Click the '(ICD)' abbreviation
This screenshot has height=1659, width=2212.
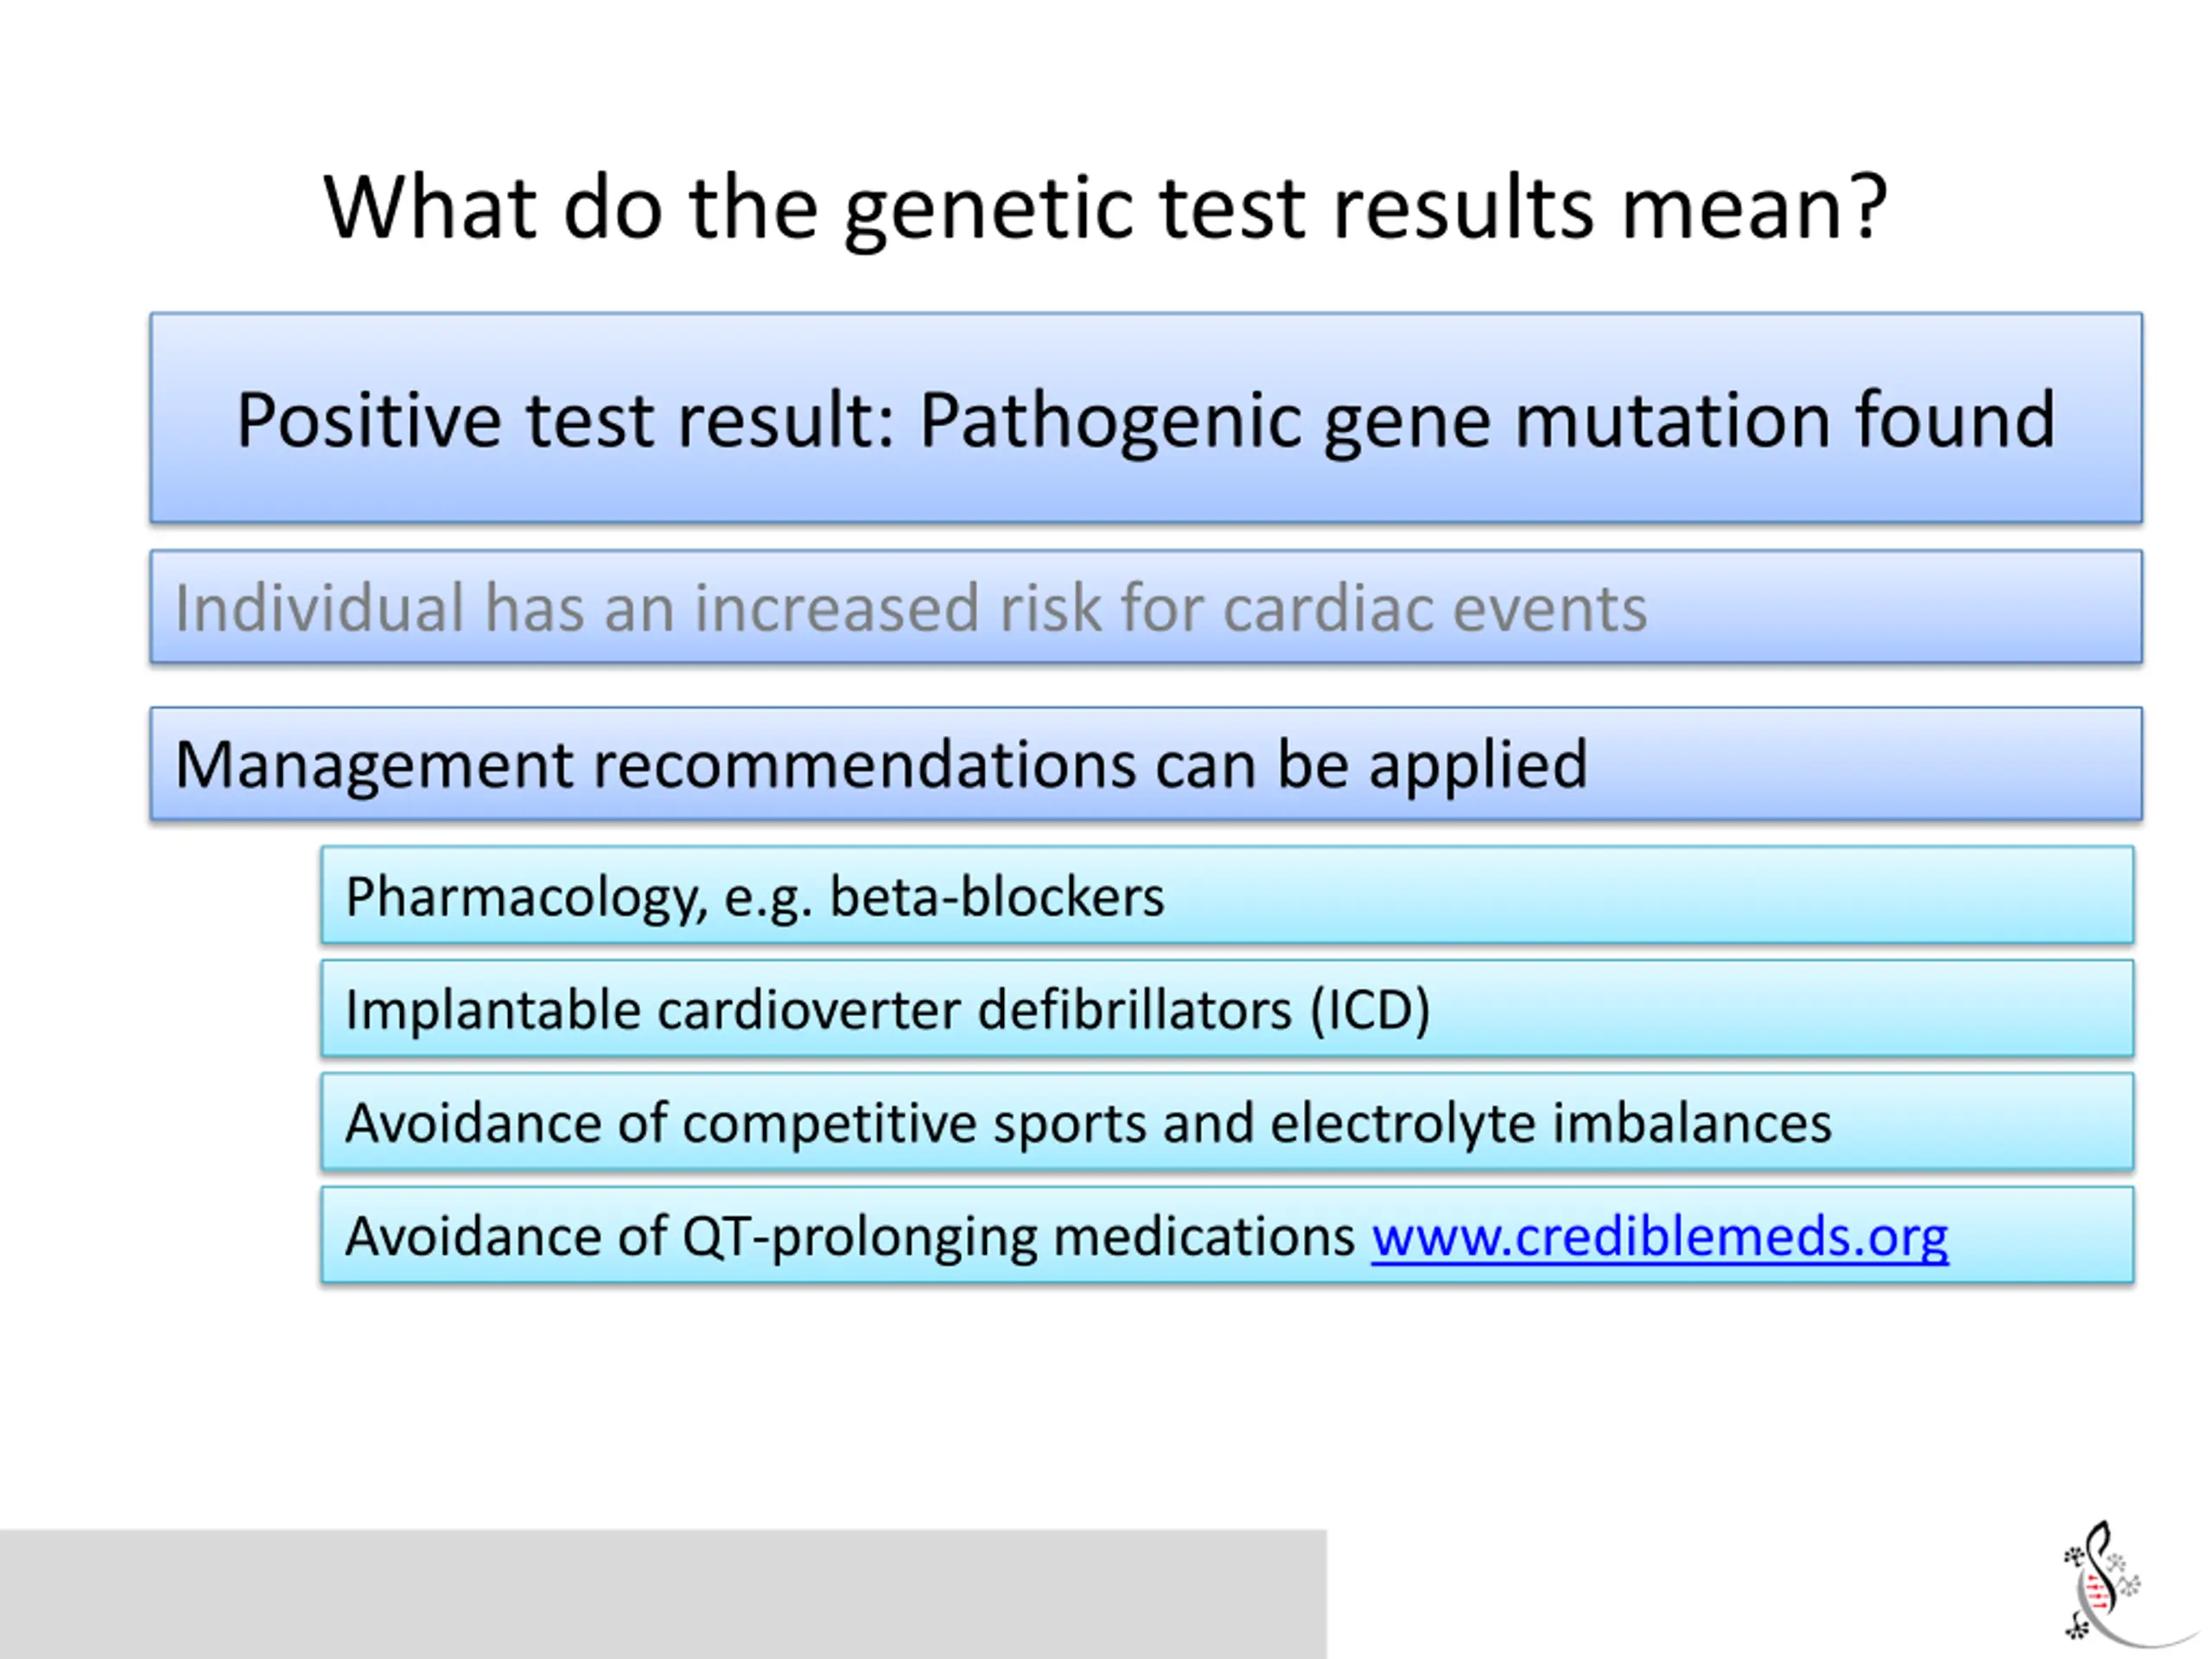(1371, 1010)
